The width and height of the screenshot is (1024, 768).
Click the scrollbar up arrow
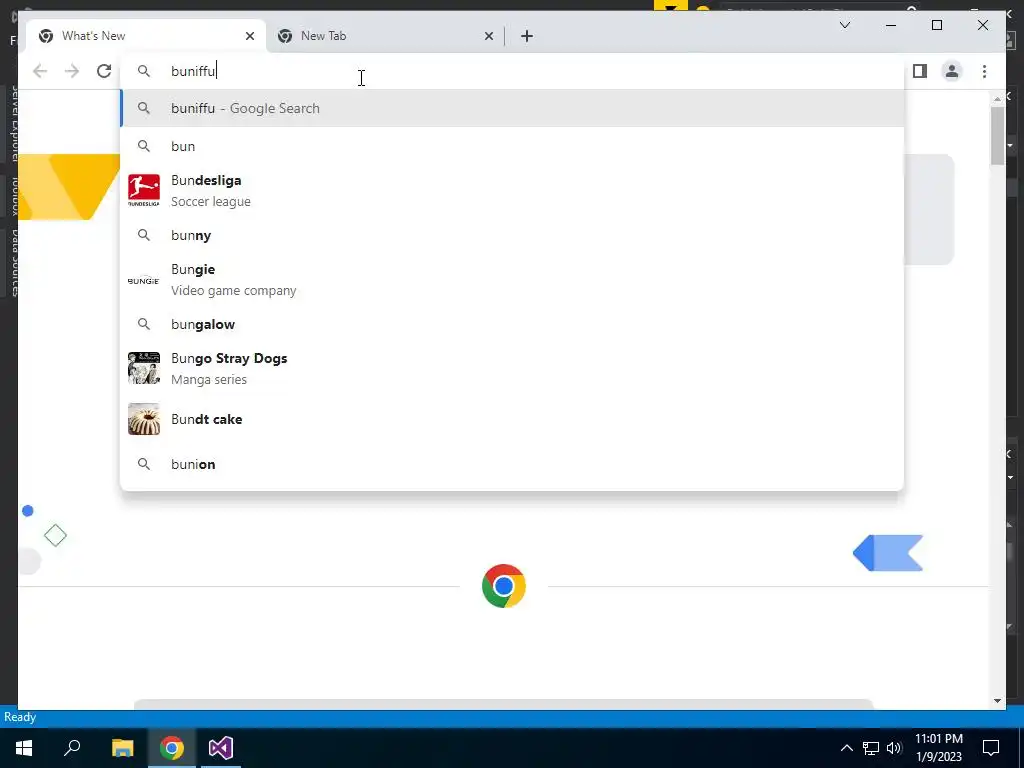pyautogui.click(x=997, y=99)
